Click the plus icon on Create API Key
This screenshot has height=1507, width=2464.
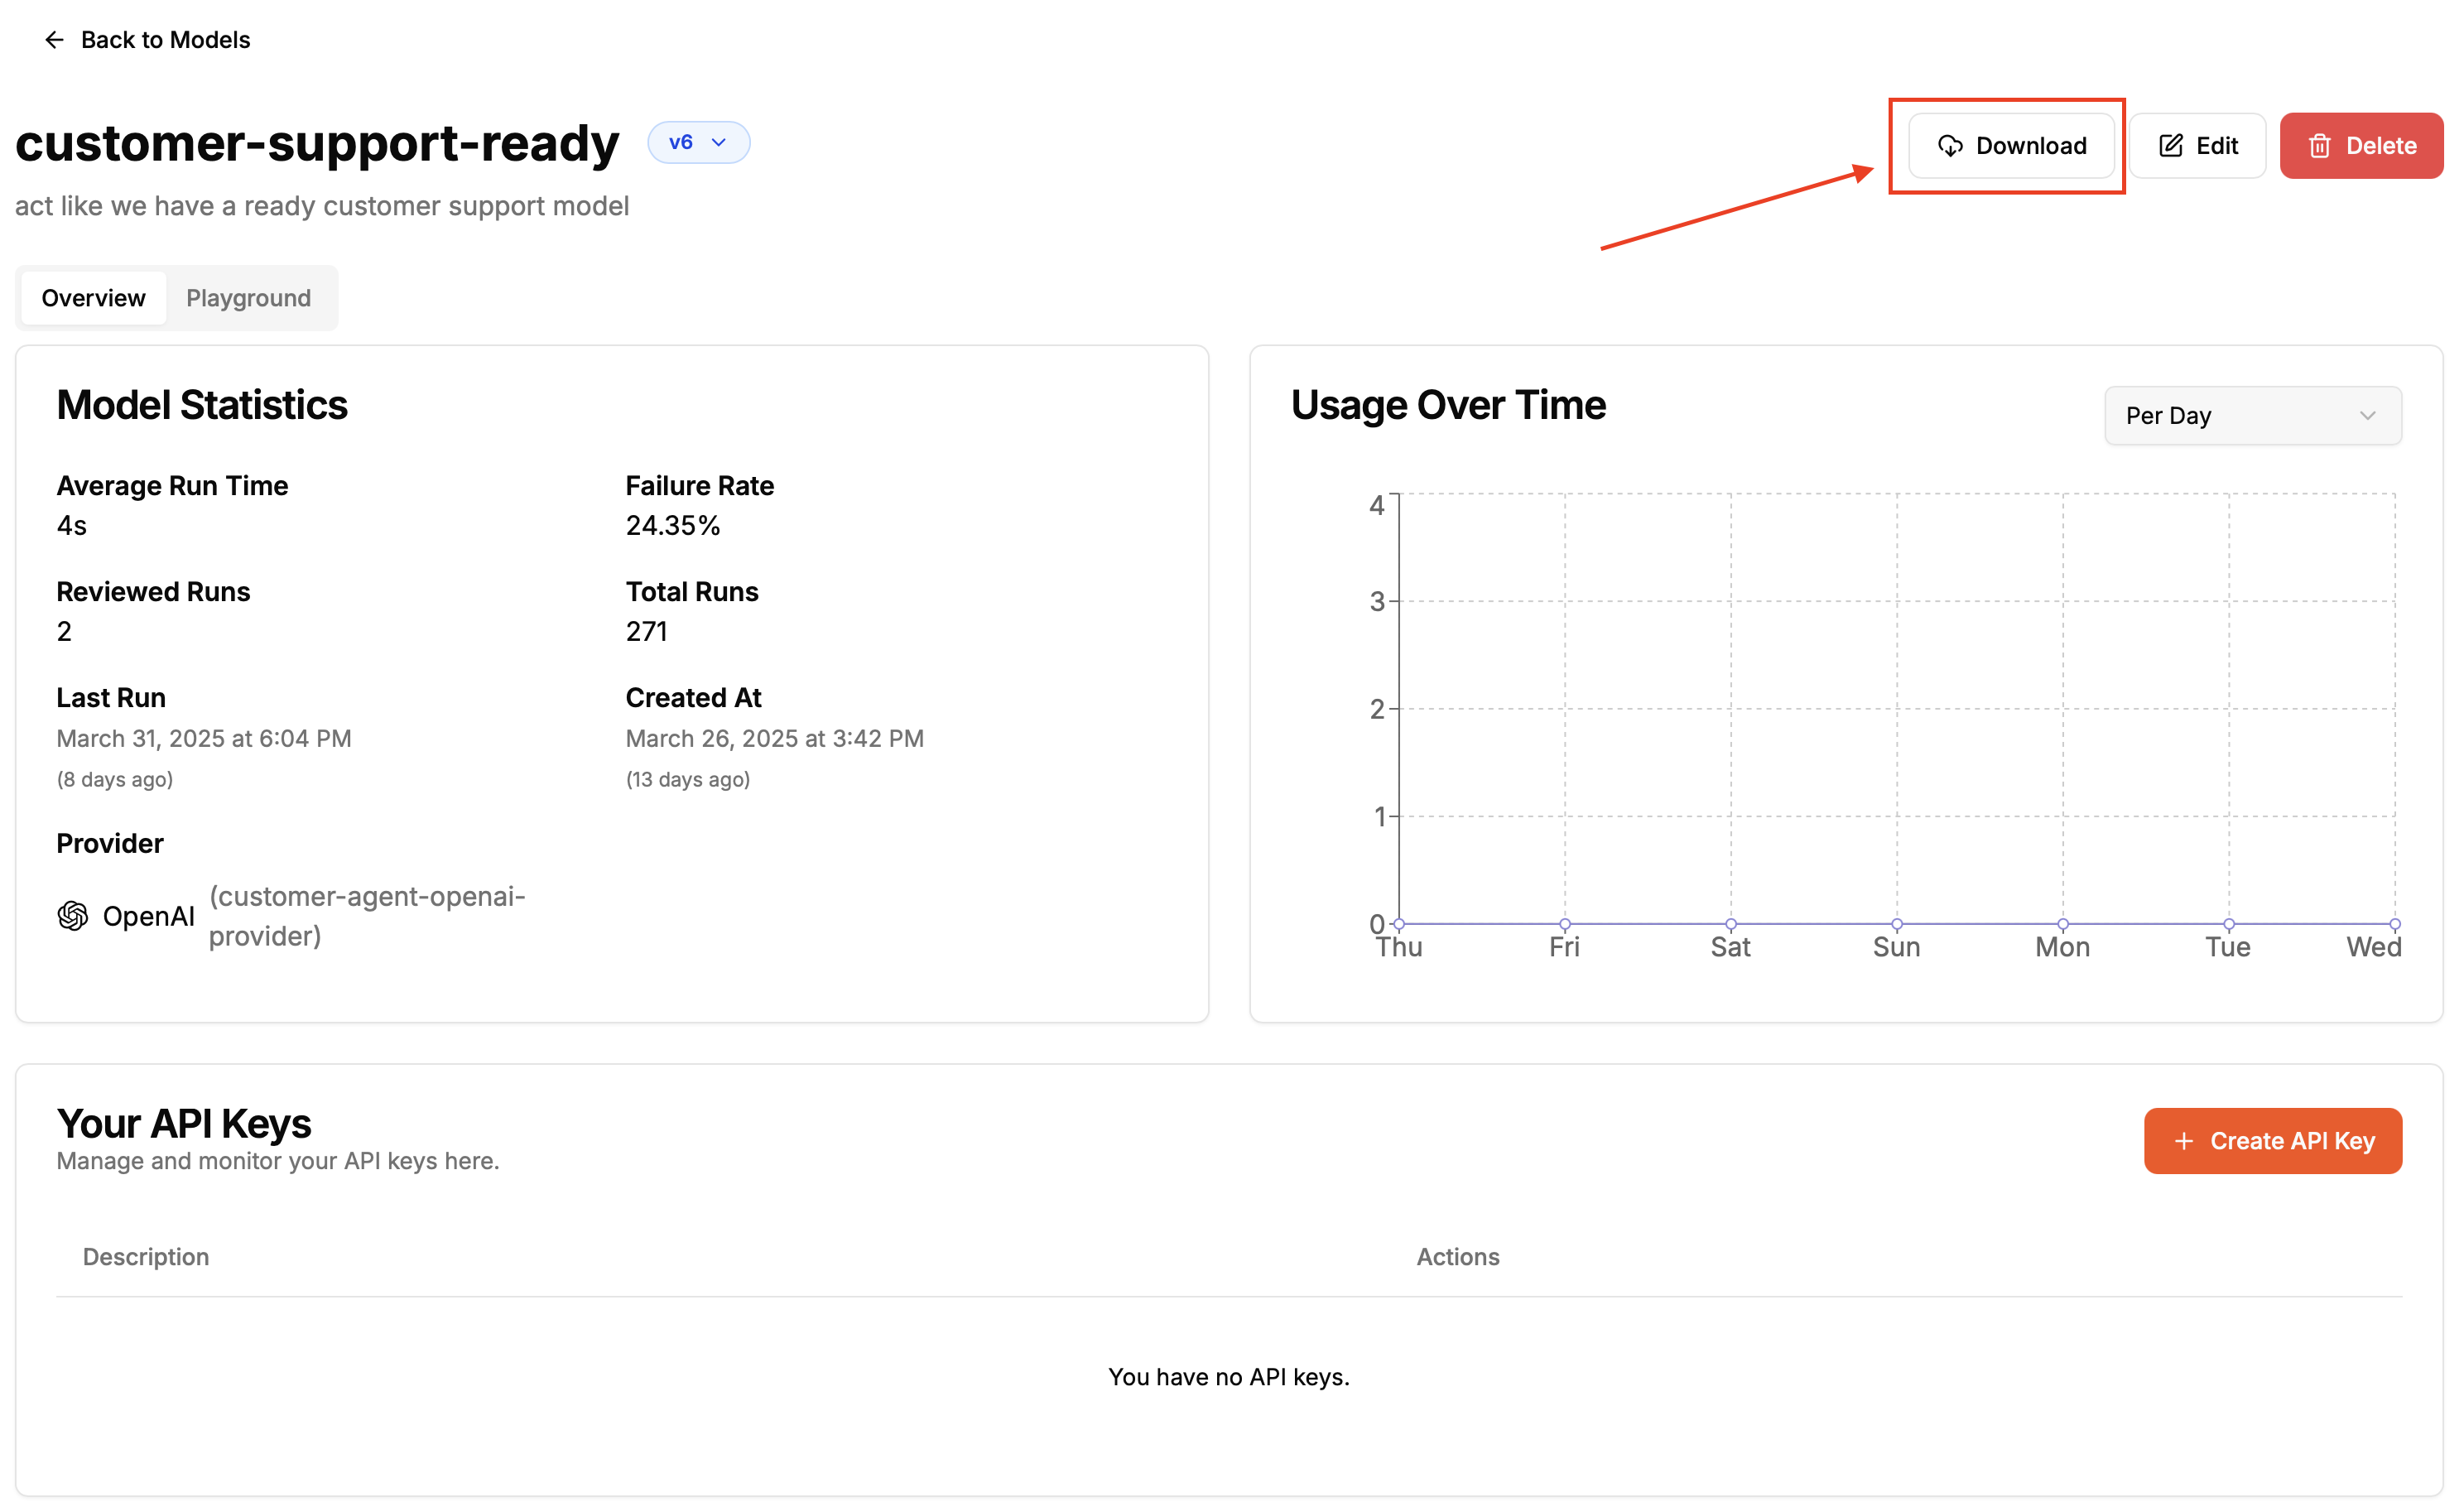pyautogui.click(x=2184, y=1141)
